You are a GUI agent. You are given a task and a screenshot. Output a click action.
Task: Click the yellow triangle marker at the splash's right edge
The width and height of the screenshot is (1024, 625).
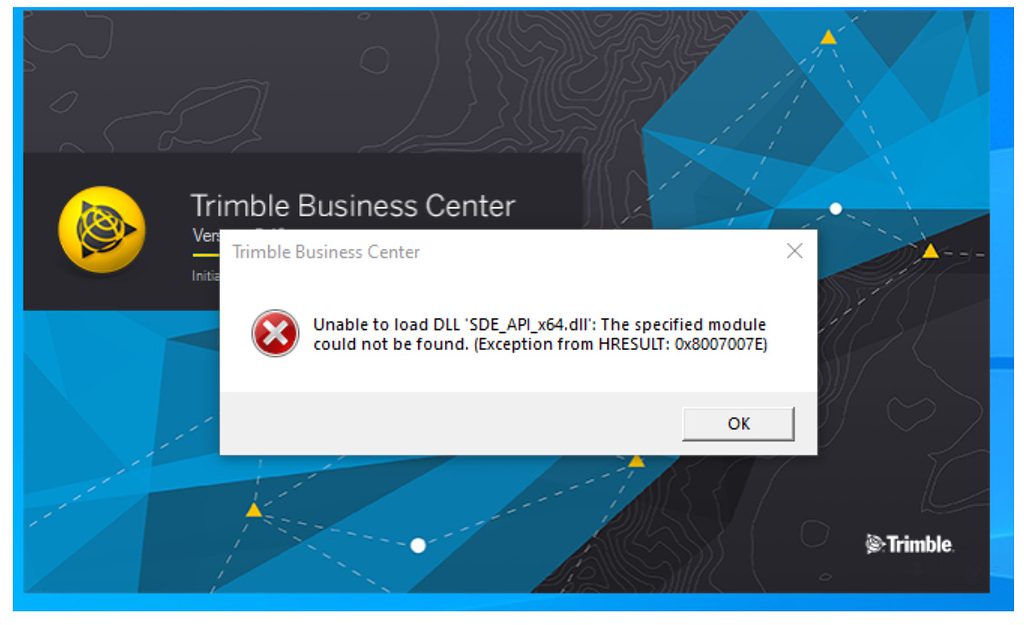930,251
